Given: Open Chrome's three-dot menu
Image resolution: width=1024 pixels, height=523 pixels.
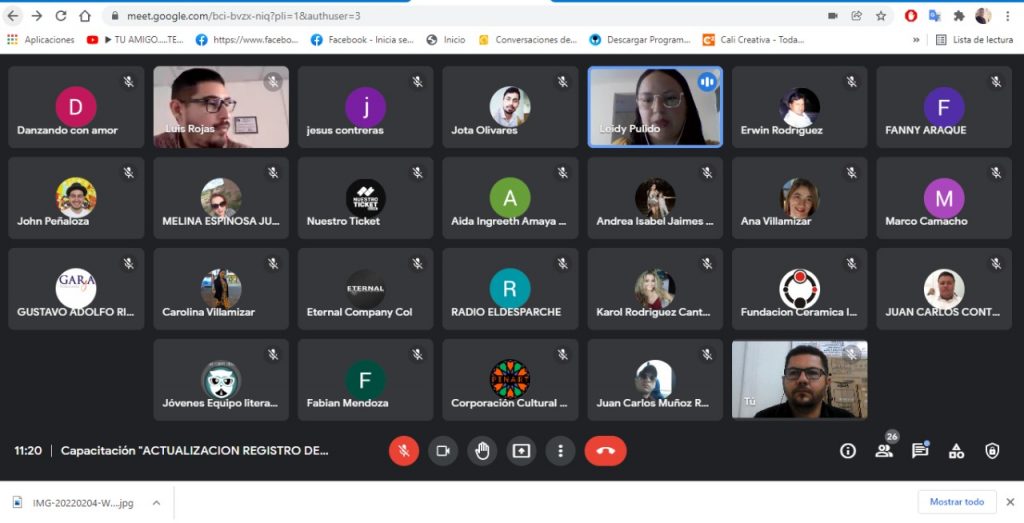Looking at the screenshot, I should (1008, 16).
